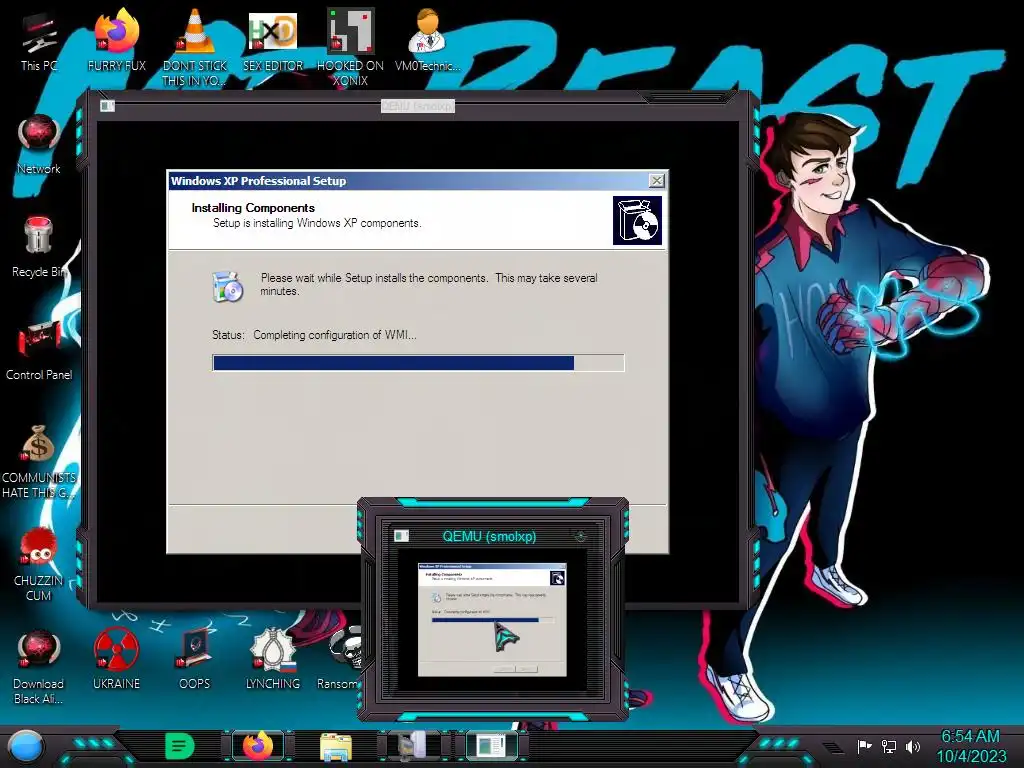Open the Download Black Ali shortcut
Image resolution: width=1024 pixels, height=768 pixels.
(39, 667)
